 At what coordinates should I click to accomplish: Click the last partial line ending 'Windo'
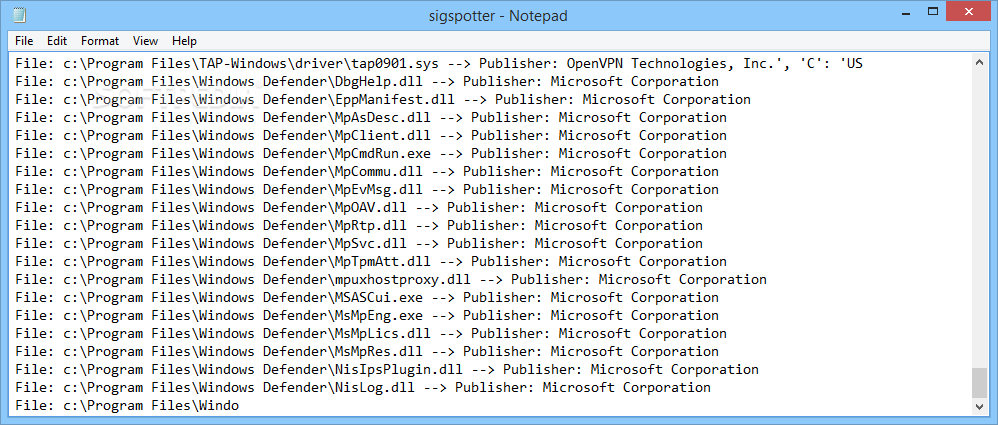[x=127, y=405]
